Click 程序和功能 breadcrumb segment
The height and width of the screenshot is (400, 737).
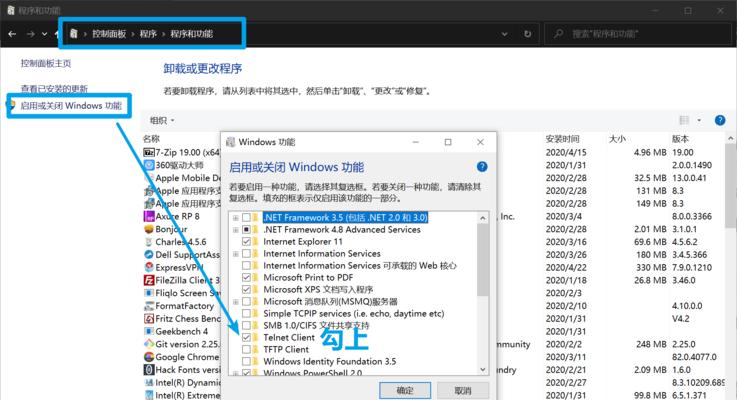(x=191, y=34)
